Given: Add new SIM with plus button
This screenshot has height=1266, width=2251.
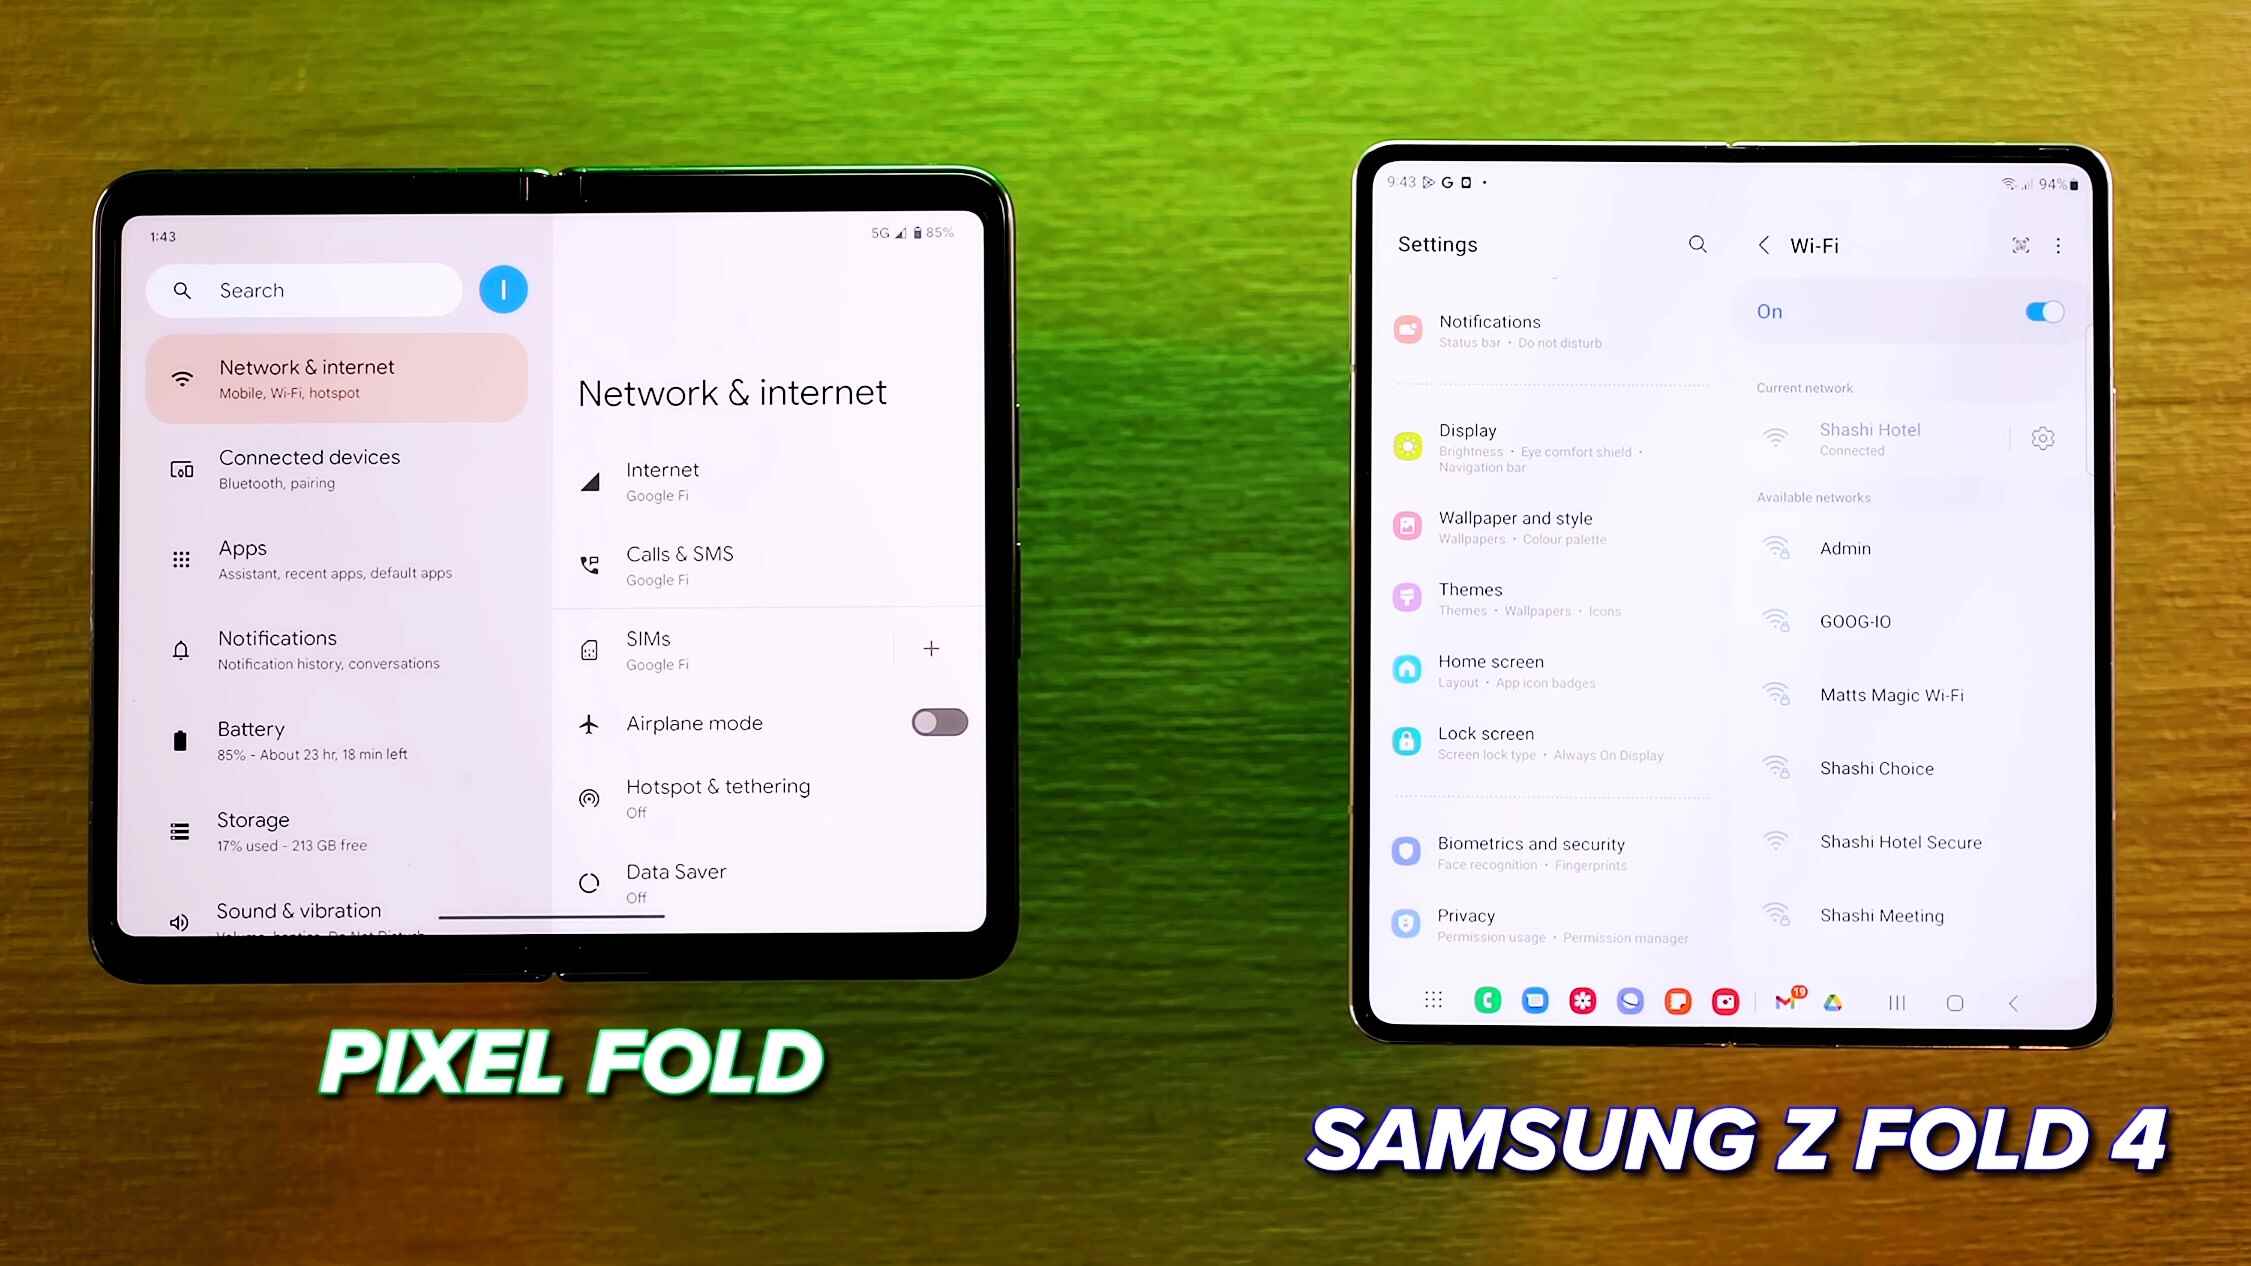Looking at the screenshot, I should tap(929, 646).
